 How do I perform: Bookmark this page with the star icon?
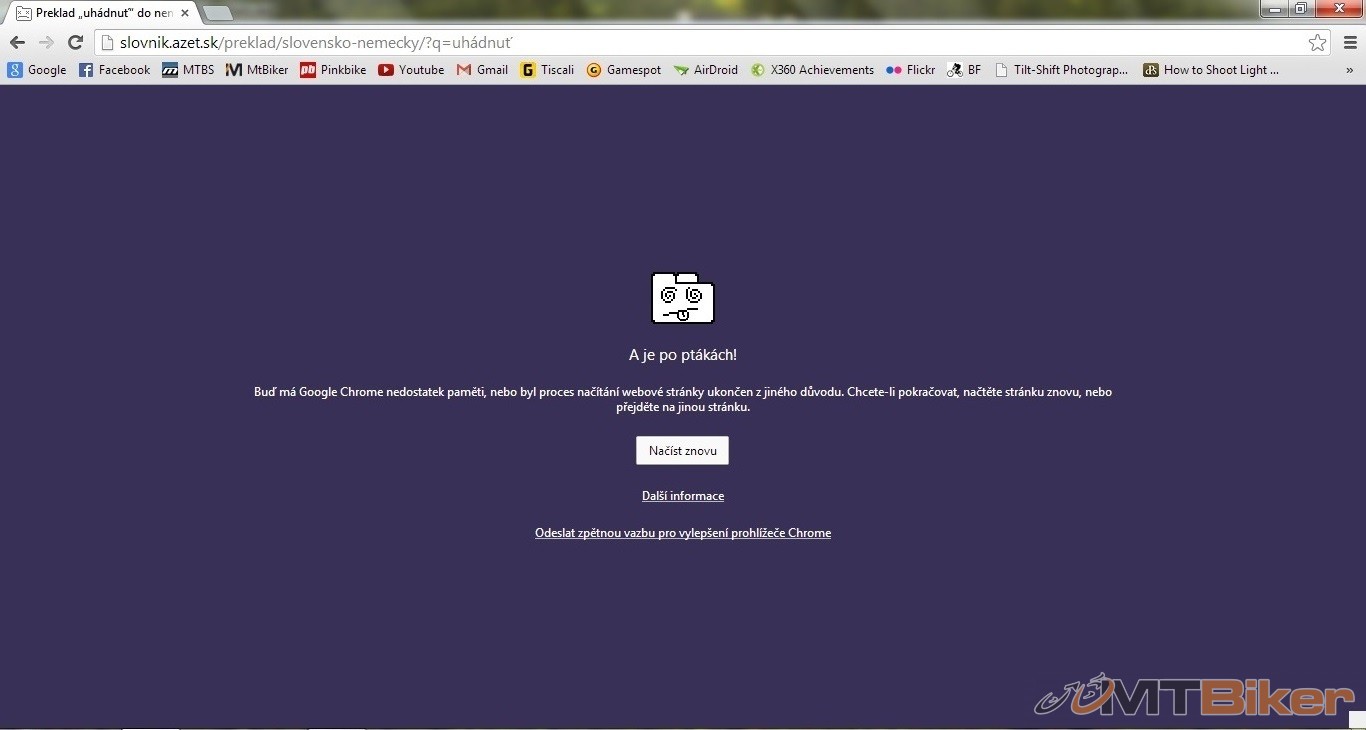(1317, 43)
